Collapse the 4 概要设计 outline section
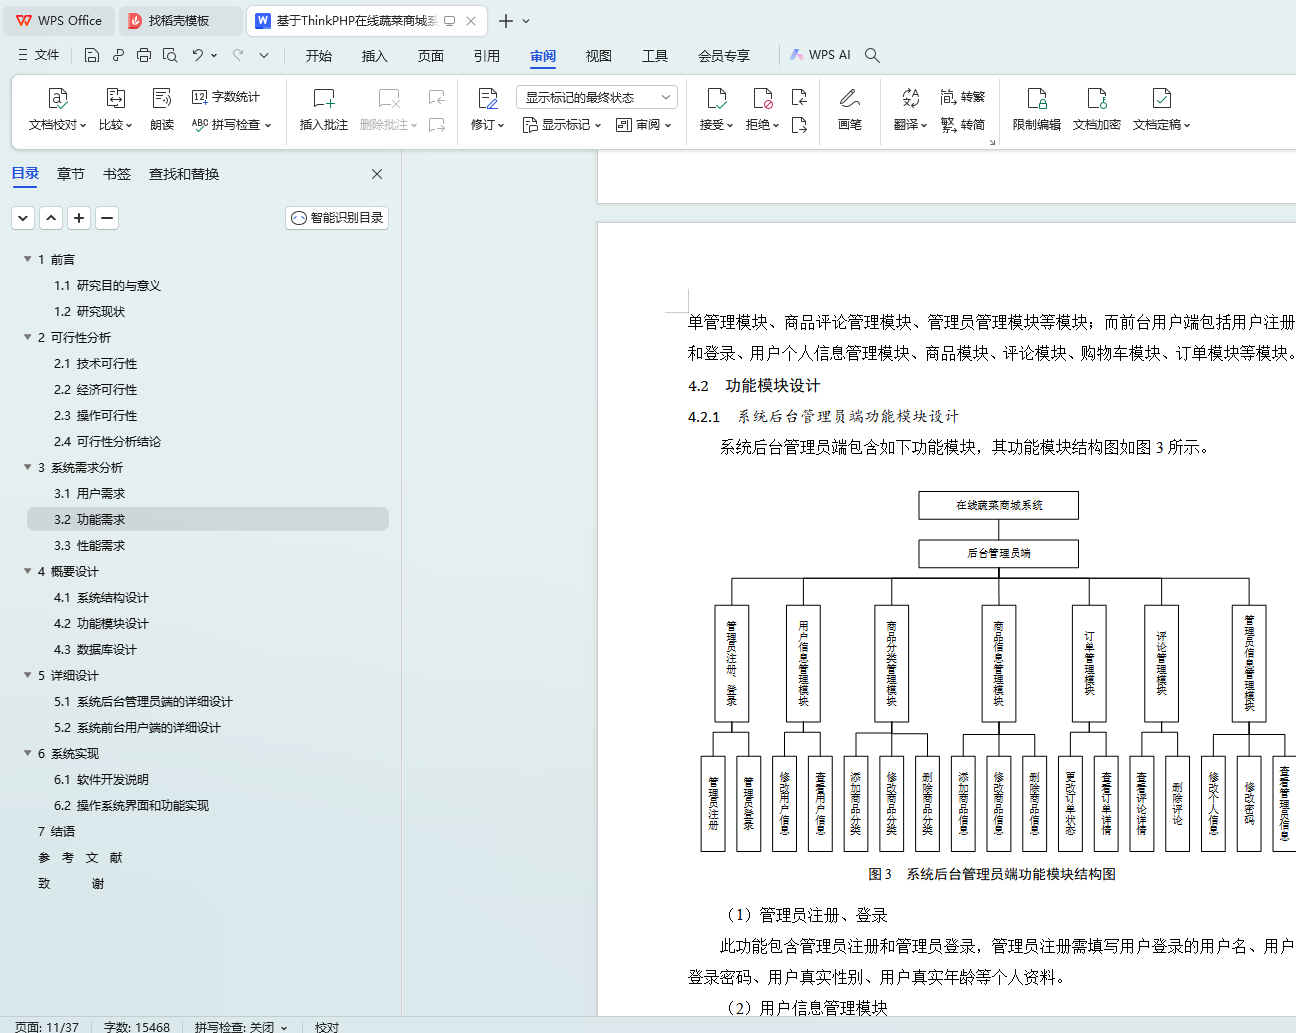 pyautogui.click(x=28, y=571)
